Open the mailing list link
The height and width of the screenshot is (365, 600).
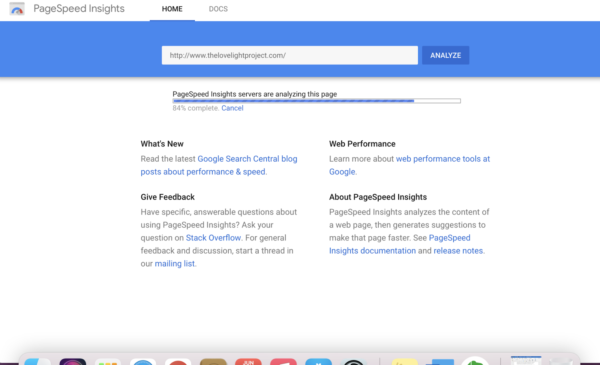[174, 264]
